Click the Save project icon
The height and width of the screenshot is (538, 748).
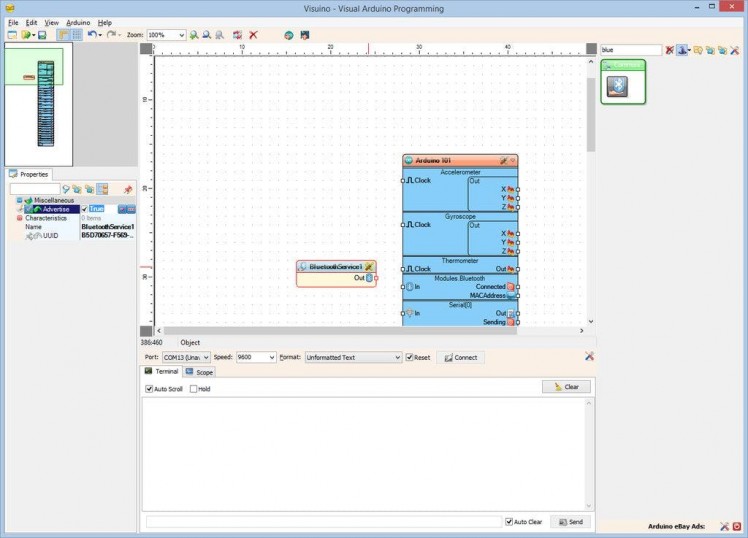(42, 35)
